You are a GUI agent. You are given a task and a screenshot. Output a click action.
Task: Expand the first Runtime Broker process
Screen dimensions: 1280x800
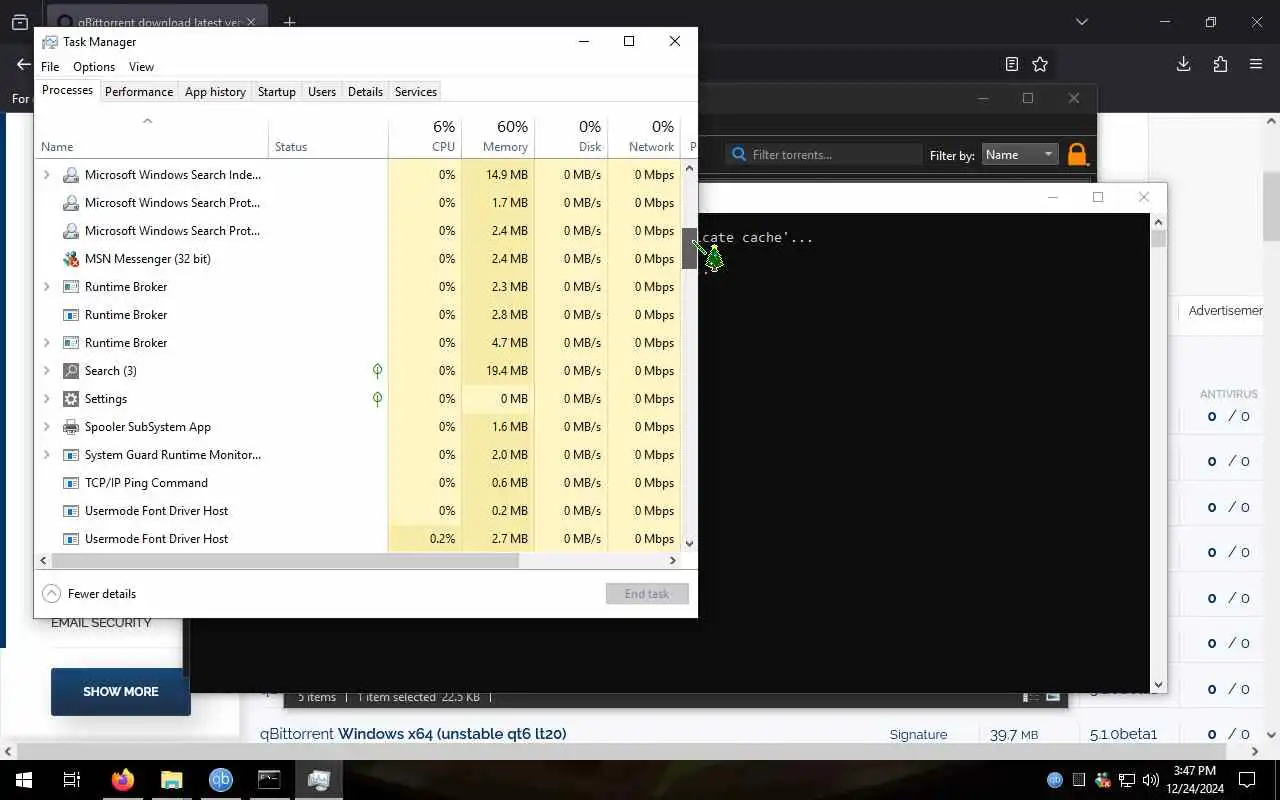click(46, 287)
